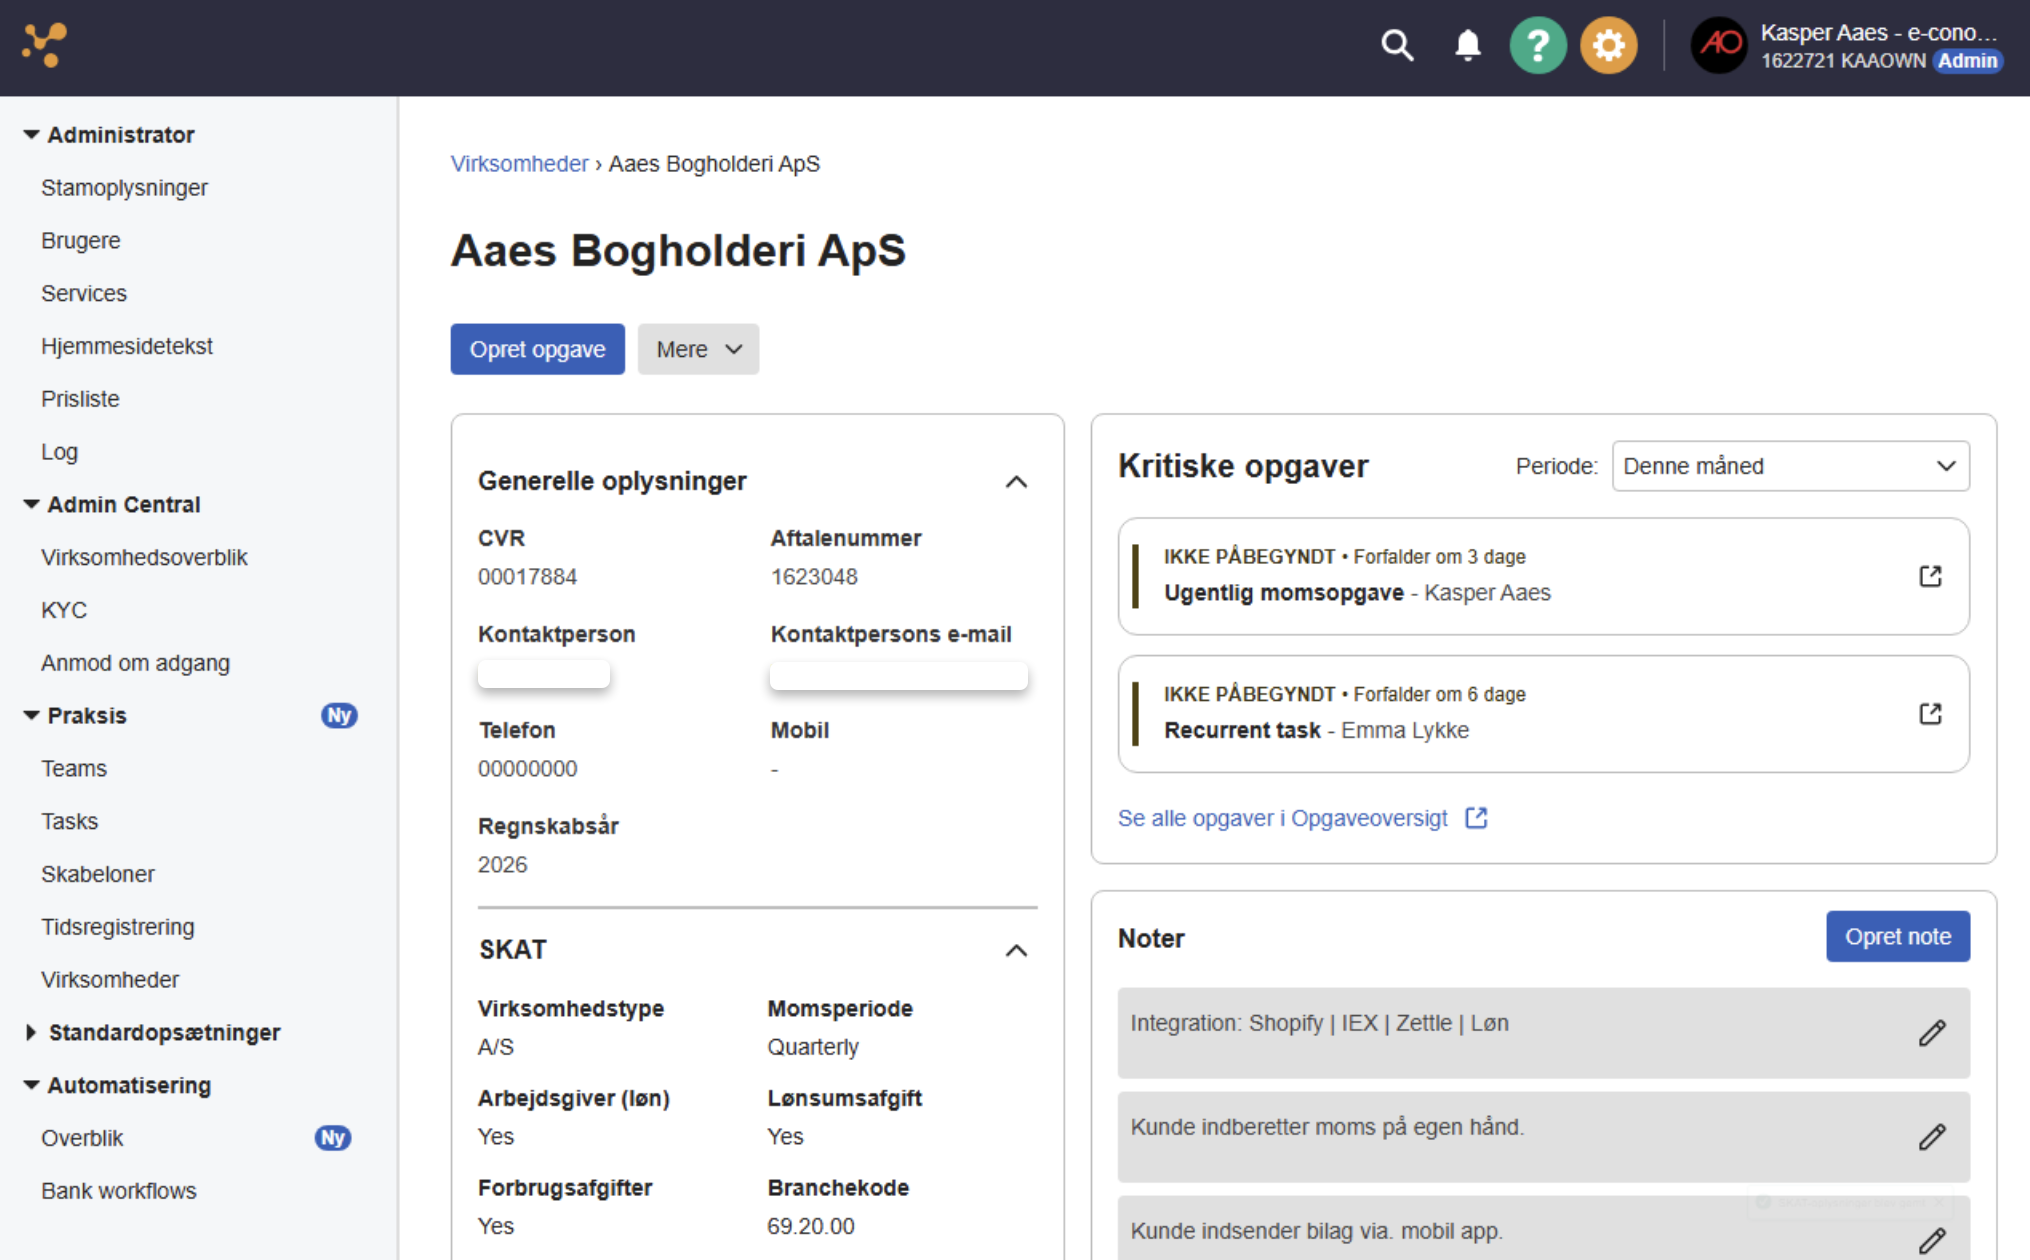Viewport: 2030px width, 1260px height.
Task: Click the Regnskabsår value 2026
Action: (x=502, y=865)
